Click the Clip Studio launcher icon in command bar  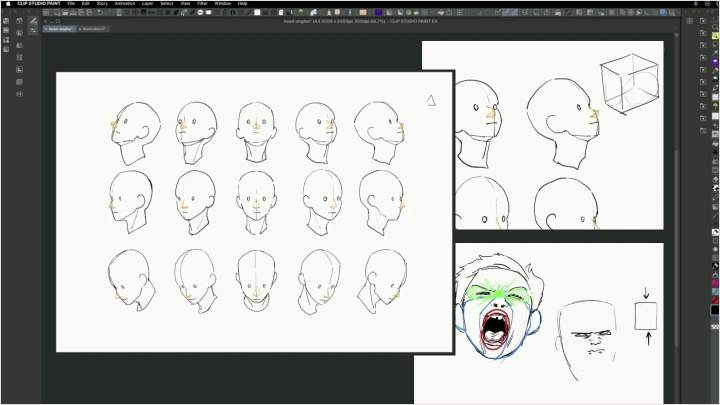(x=46, y=12)
